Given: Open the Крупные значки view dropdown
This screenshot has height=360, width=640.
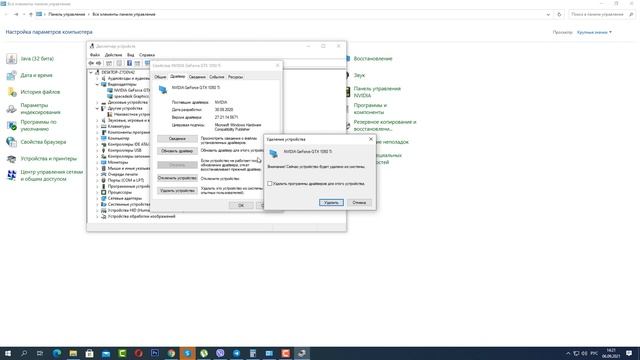Looking at the screenshot, I should pos(594,32).
